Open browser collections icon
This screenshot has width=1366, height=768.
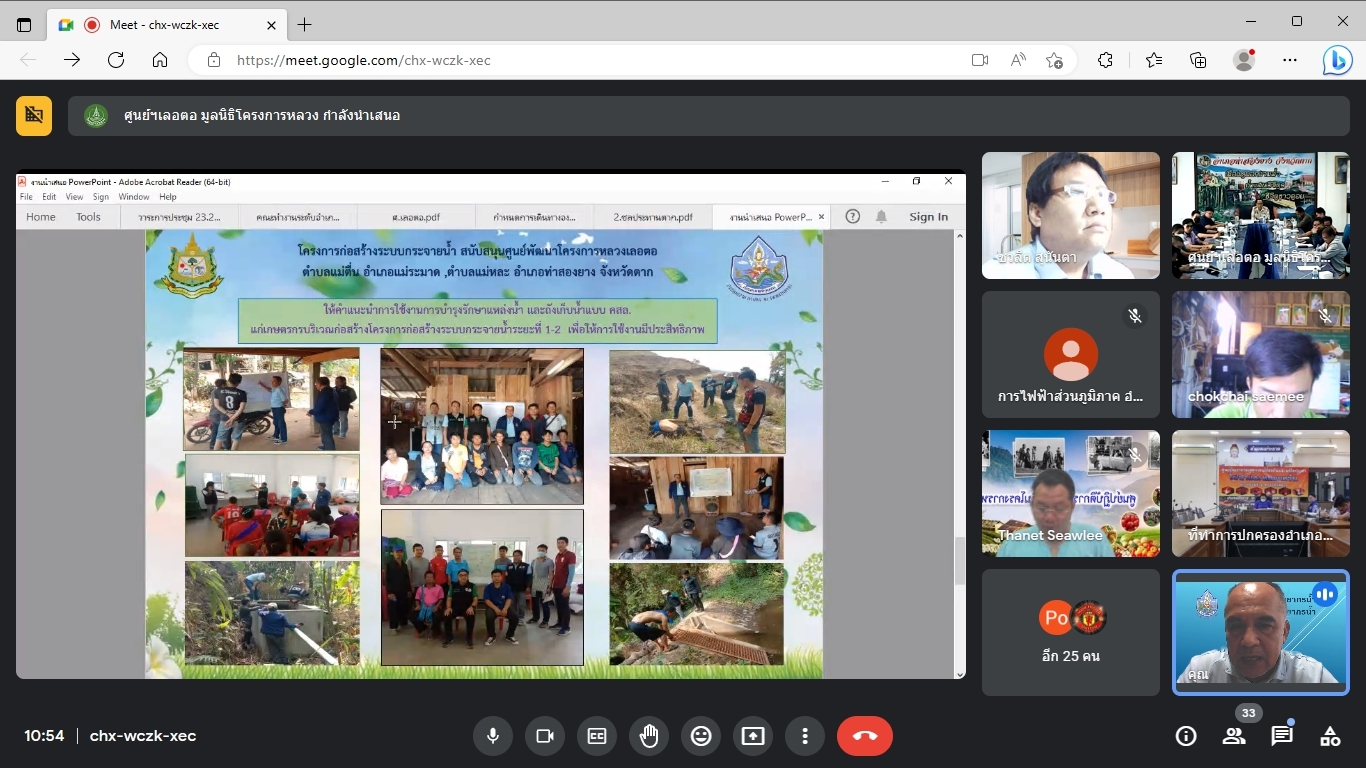click(1198, 60)
